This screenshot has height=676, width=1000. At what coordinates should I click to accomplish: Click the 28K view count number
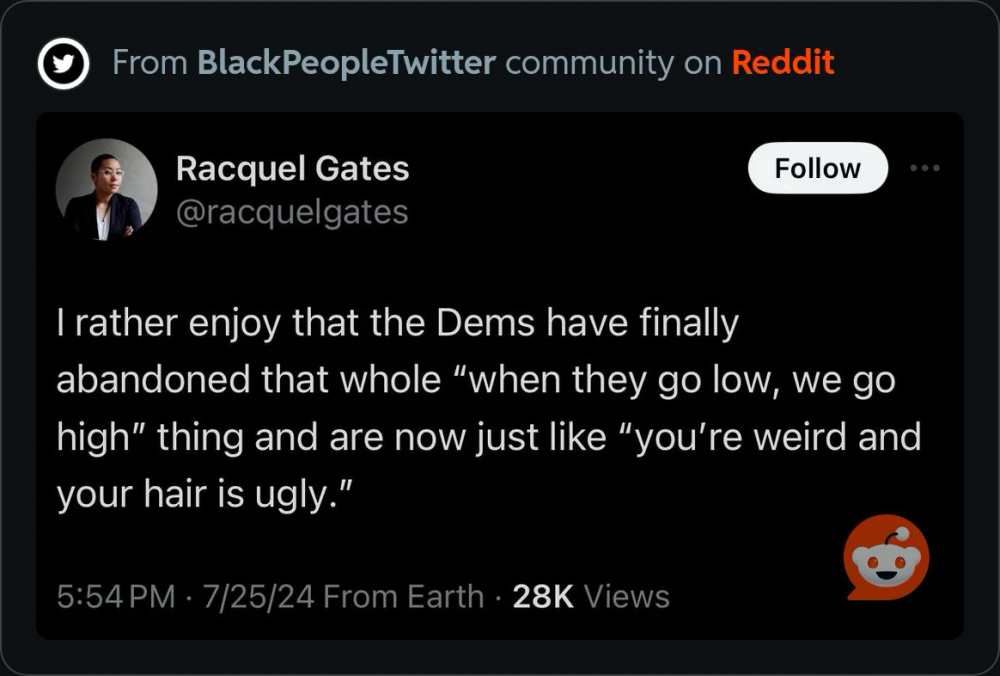(x=543, y=597)
